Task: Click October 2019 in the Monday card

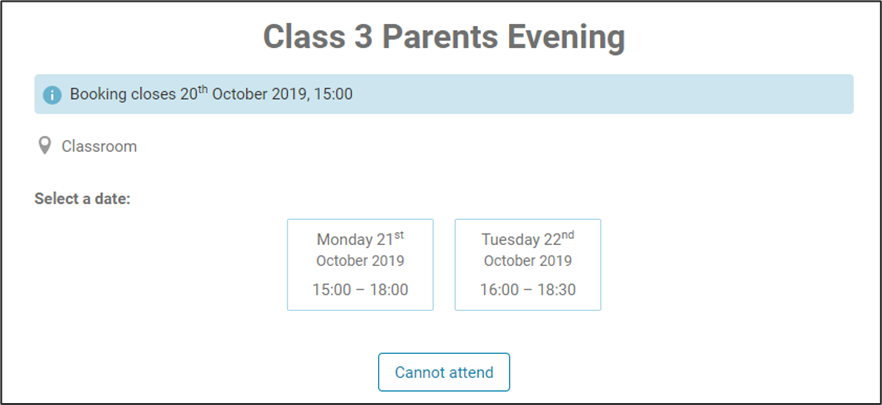Action: click(360, 261)
